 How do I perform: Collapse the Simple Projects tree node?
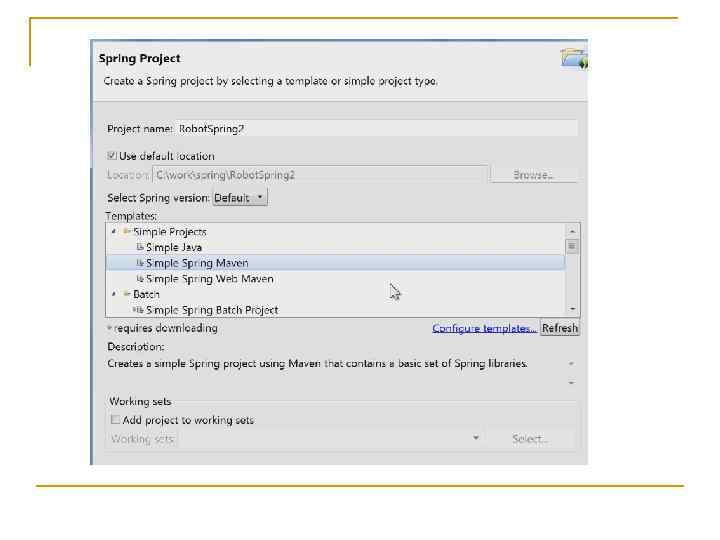[113, 232]
